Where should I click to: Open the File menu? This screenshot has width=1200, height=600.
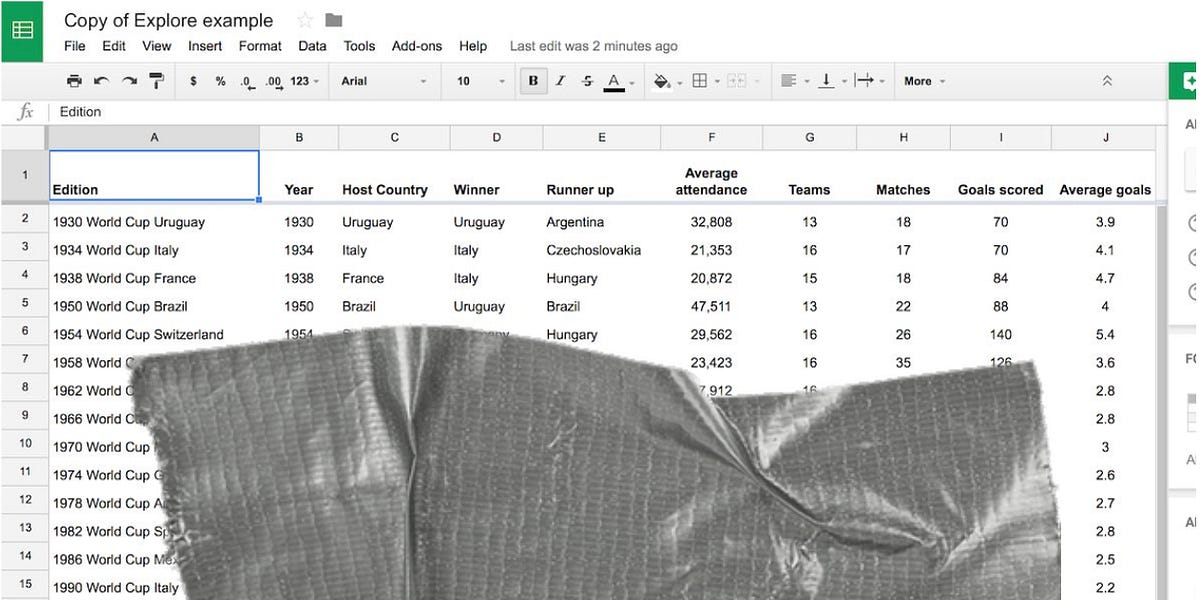pos(75,46)
